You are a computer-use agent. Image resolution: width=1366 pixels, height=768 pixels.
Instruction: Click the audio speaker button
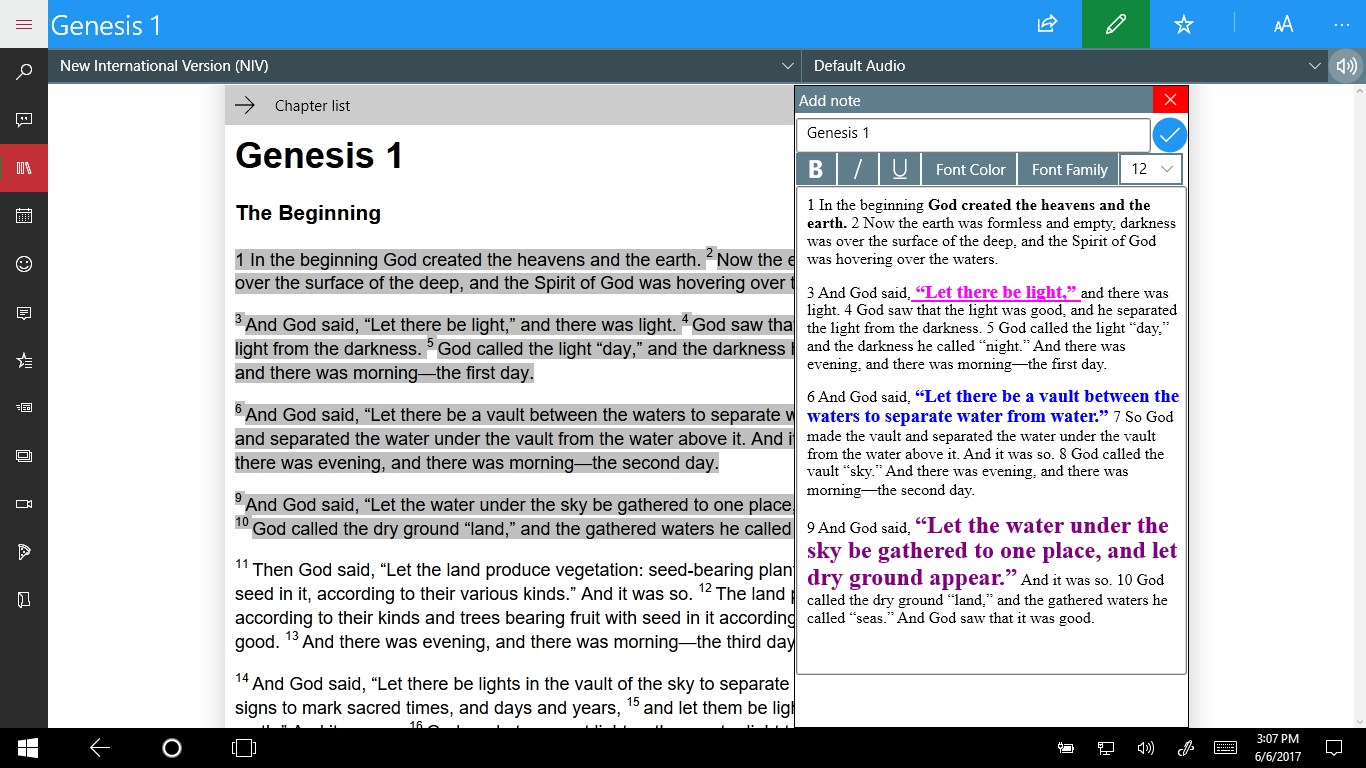tap(1346, 66)
